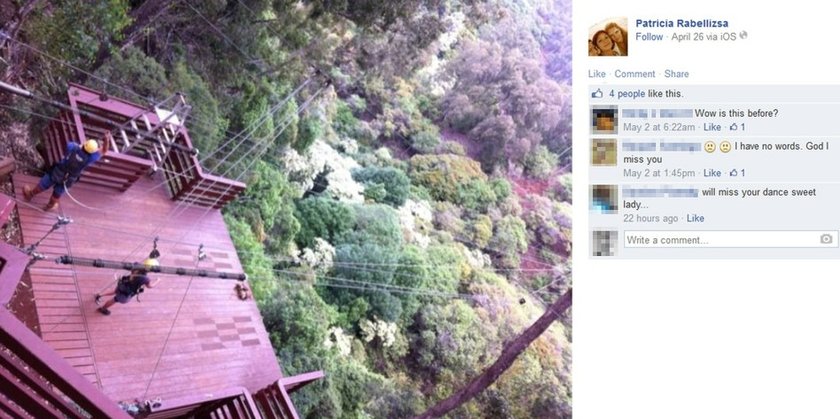Screen dimensions: 840x419
Task: Click the globe privacy icon beside April 26
Action: click(x=743, y=36)
